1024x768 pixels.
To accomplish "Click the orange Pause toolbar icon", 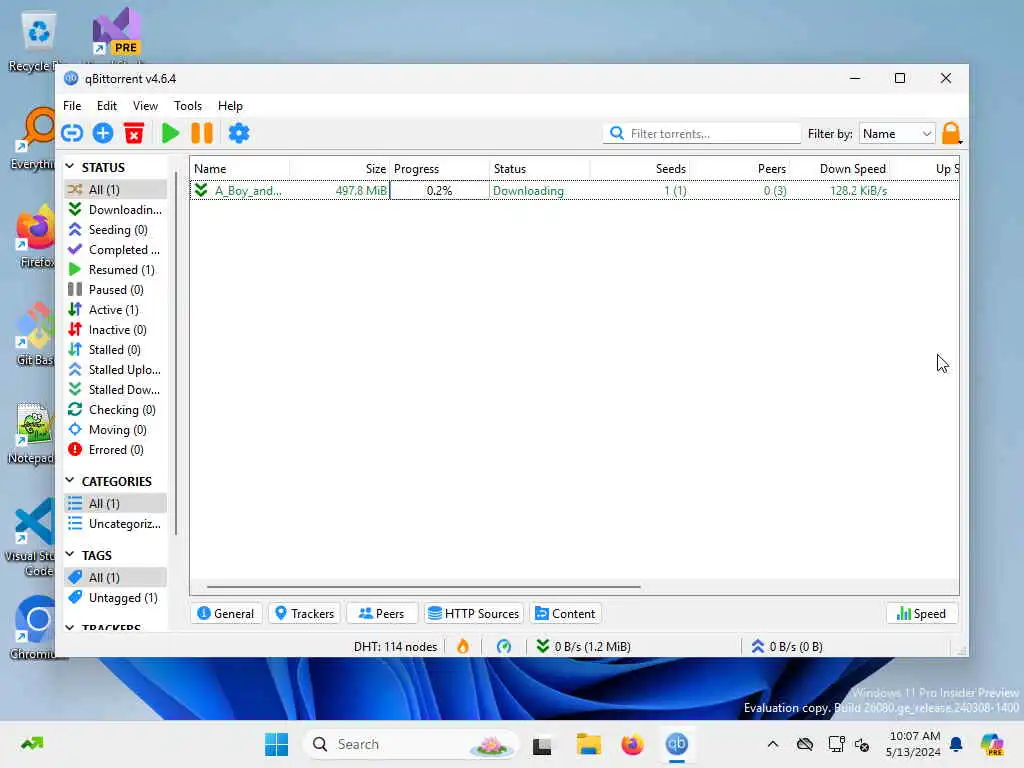I will click(202, 133).
